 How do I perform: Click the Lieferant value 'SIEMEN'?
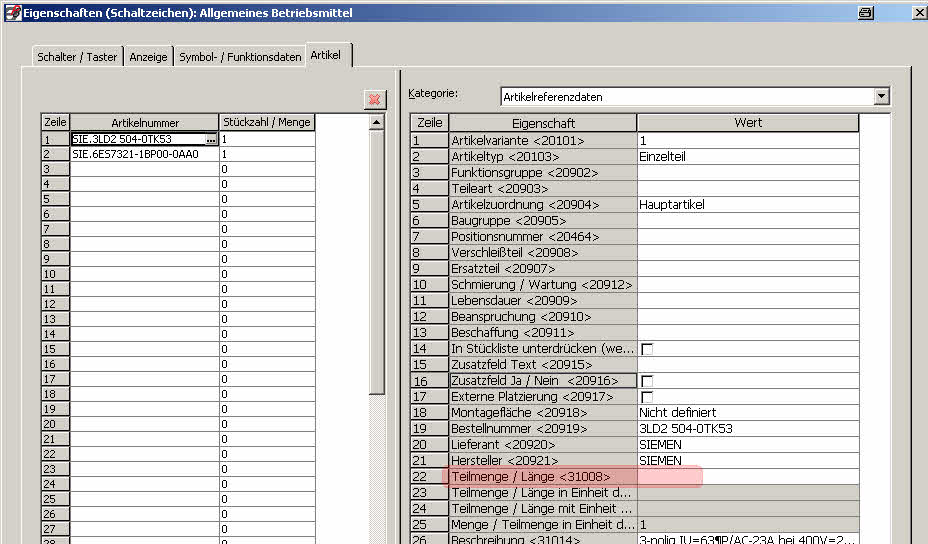(748, 444)
